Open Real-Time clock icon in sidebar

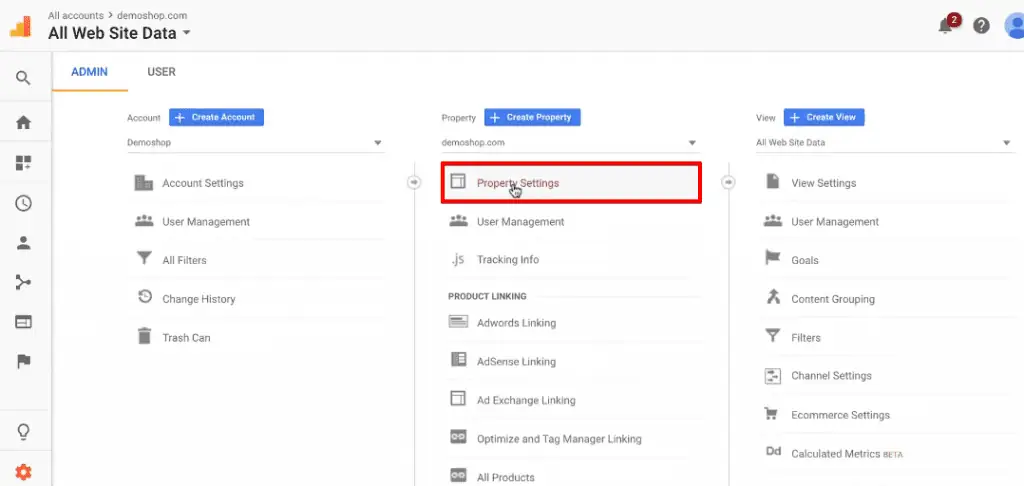[x=24, y=203]
